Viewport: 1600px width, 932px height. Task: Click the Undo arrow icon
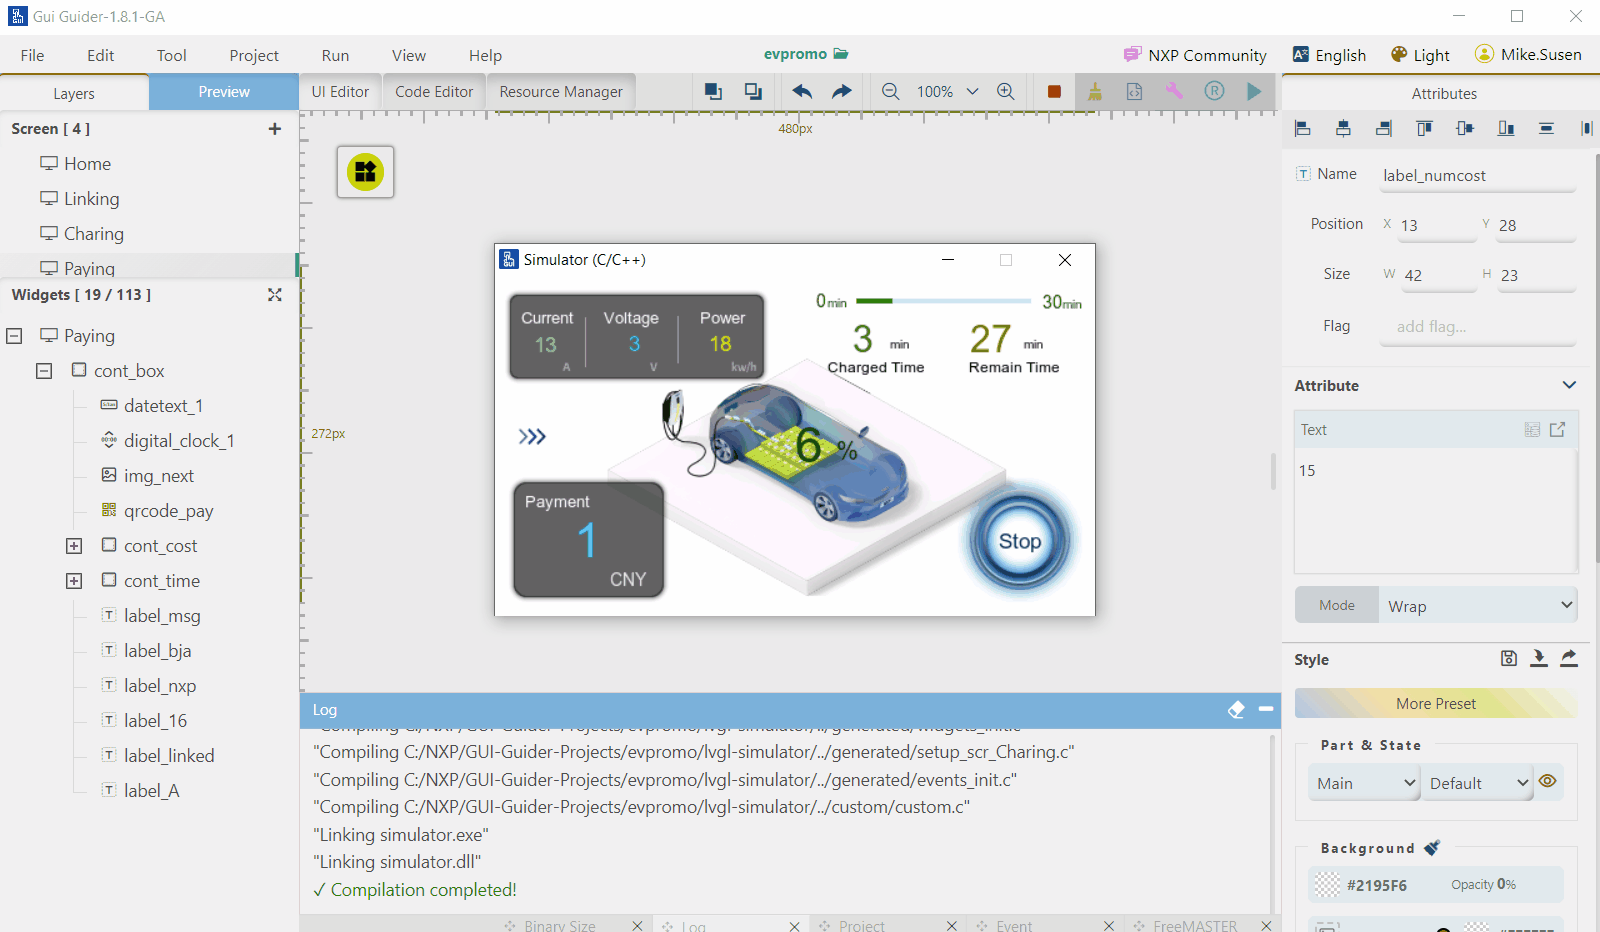pyautogui.click(x=800, y=91)
